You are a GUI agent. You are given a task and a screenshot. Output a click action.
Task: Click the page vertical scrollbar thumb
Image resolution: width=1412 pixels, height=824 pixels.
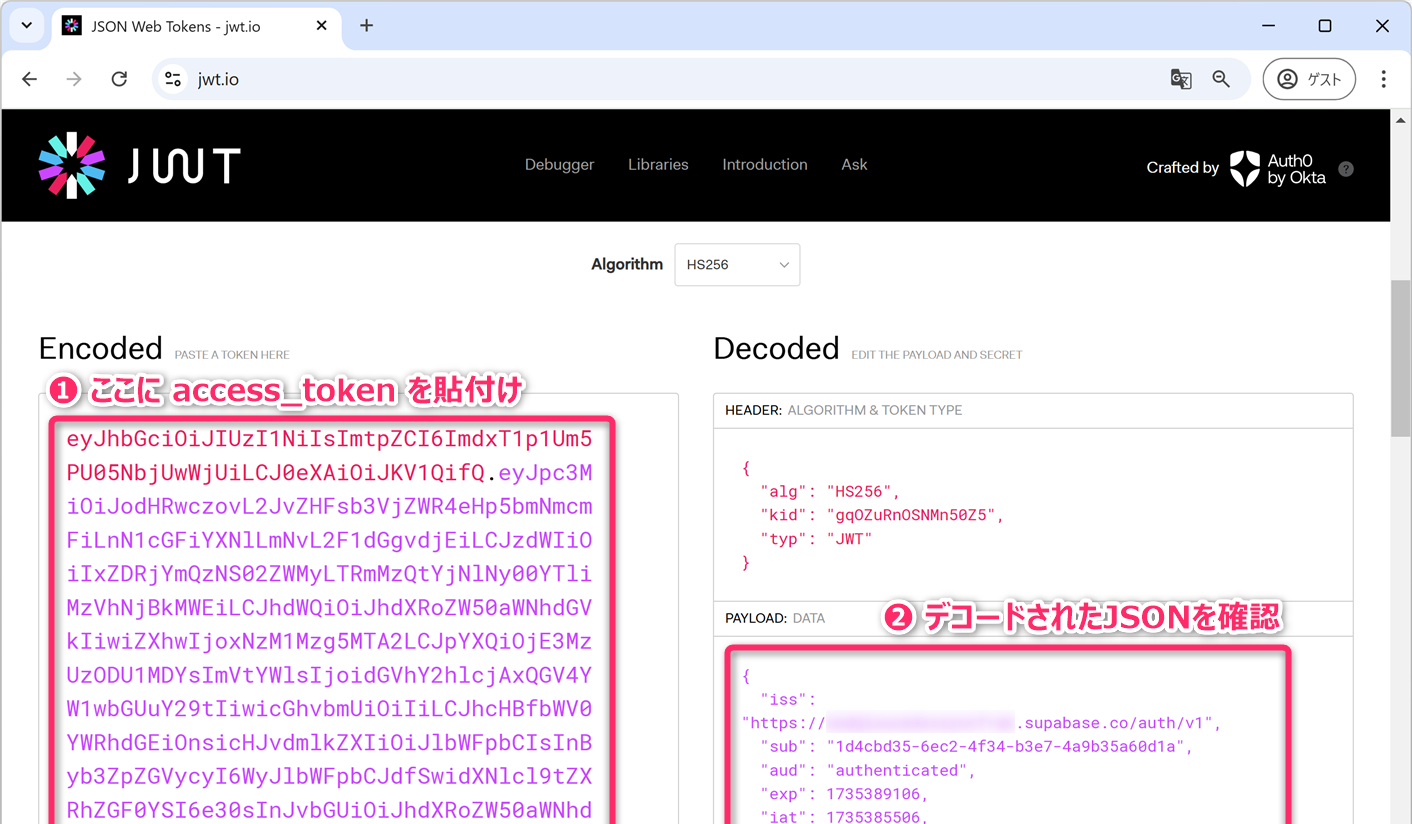(x=1400, y=360)
